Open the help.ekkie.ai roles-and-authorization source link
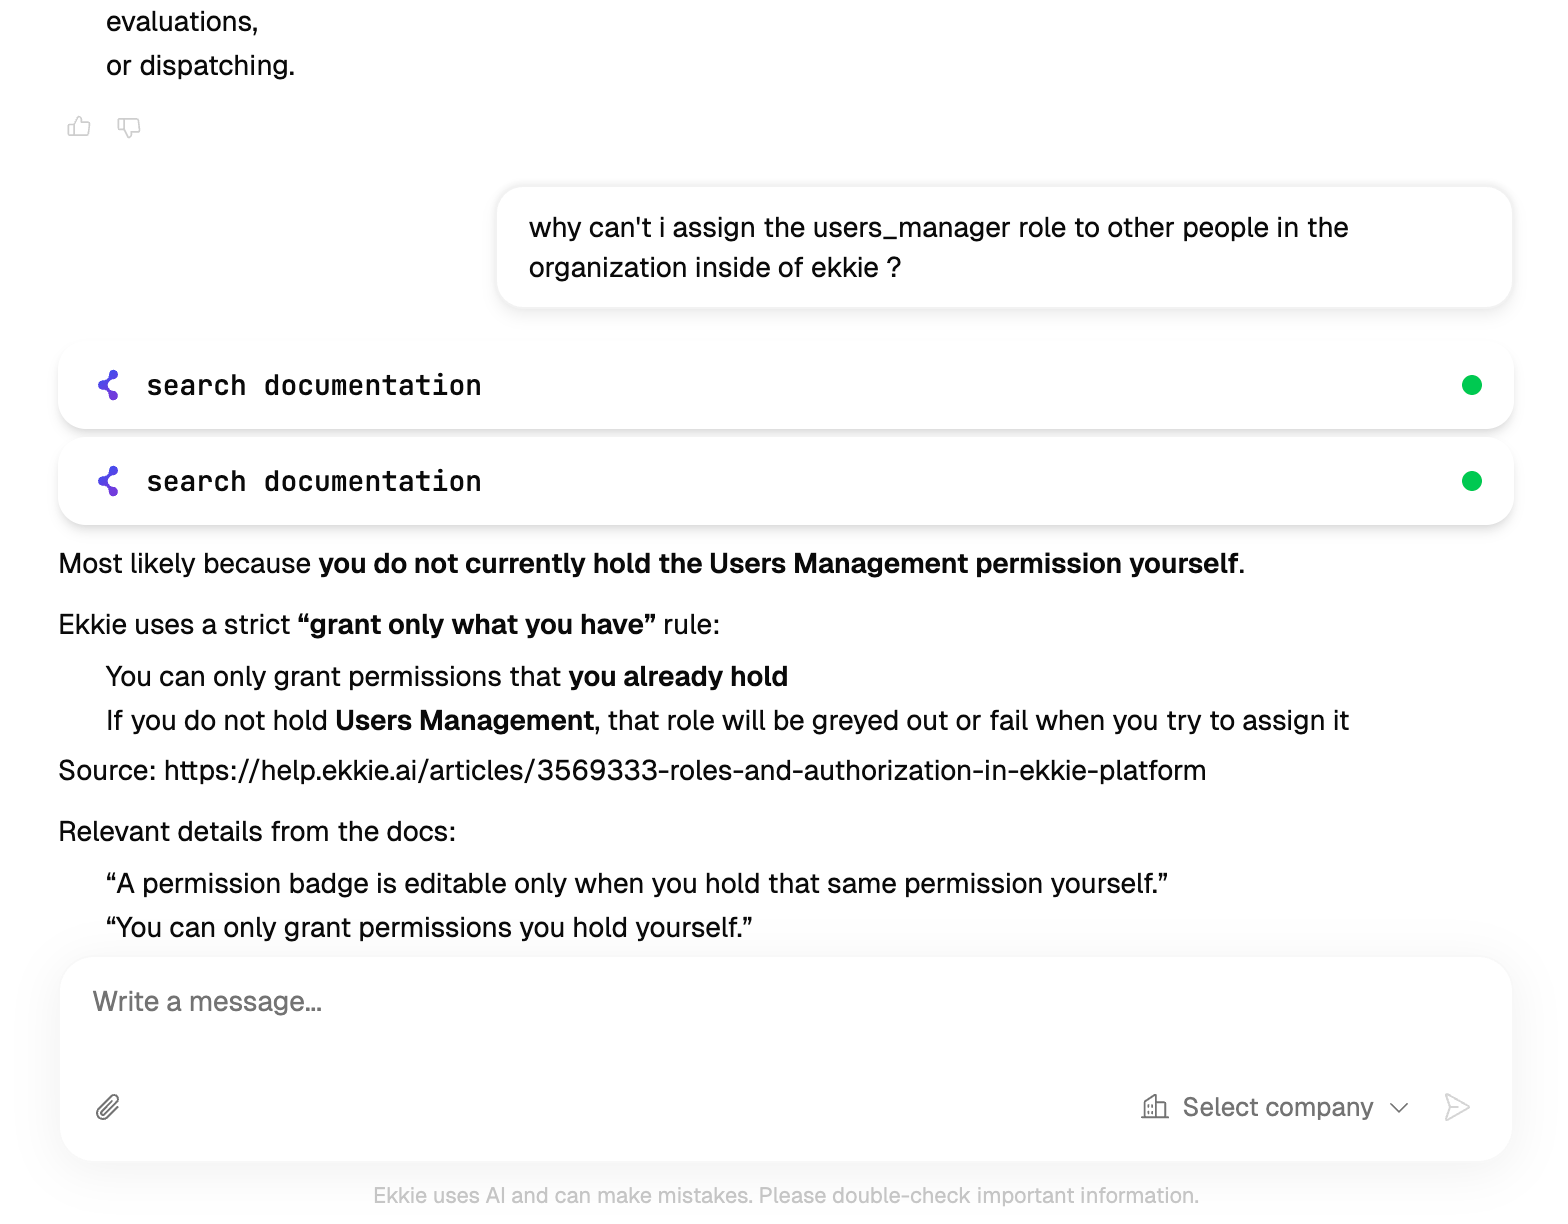The height and width of the screenshot is (1224, 1568). pos(685,771)
